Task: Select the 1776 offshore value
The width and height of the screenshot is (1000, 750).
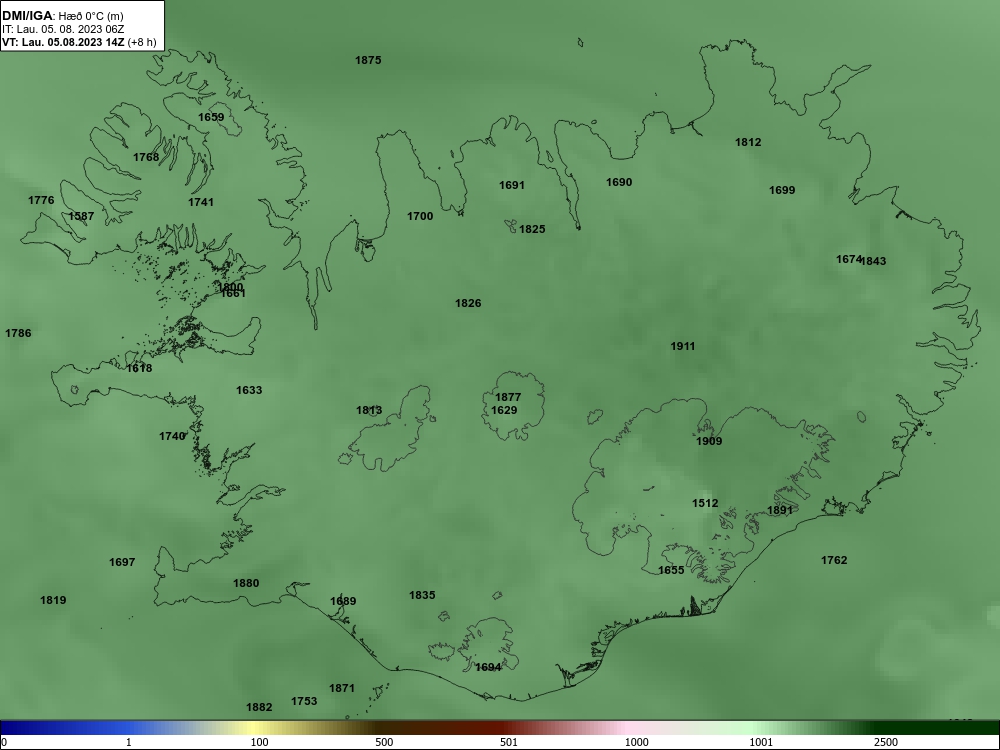Action: tap(41, 200)
